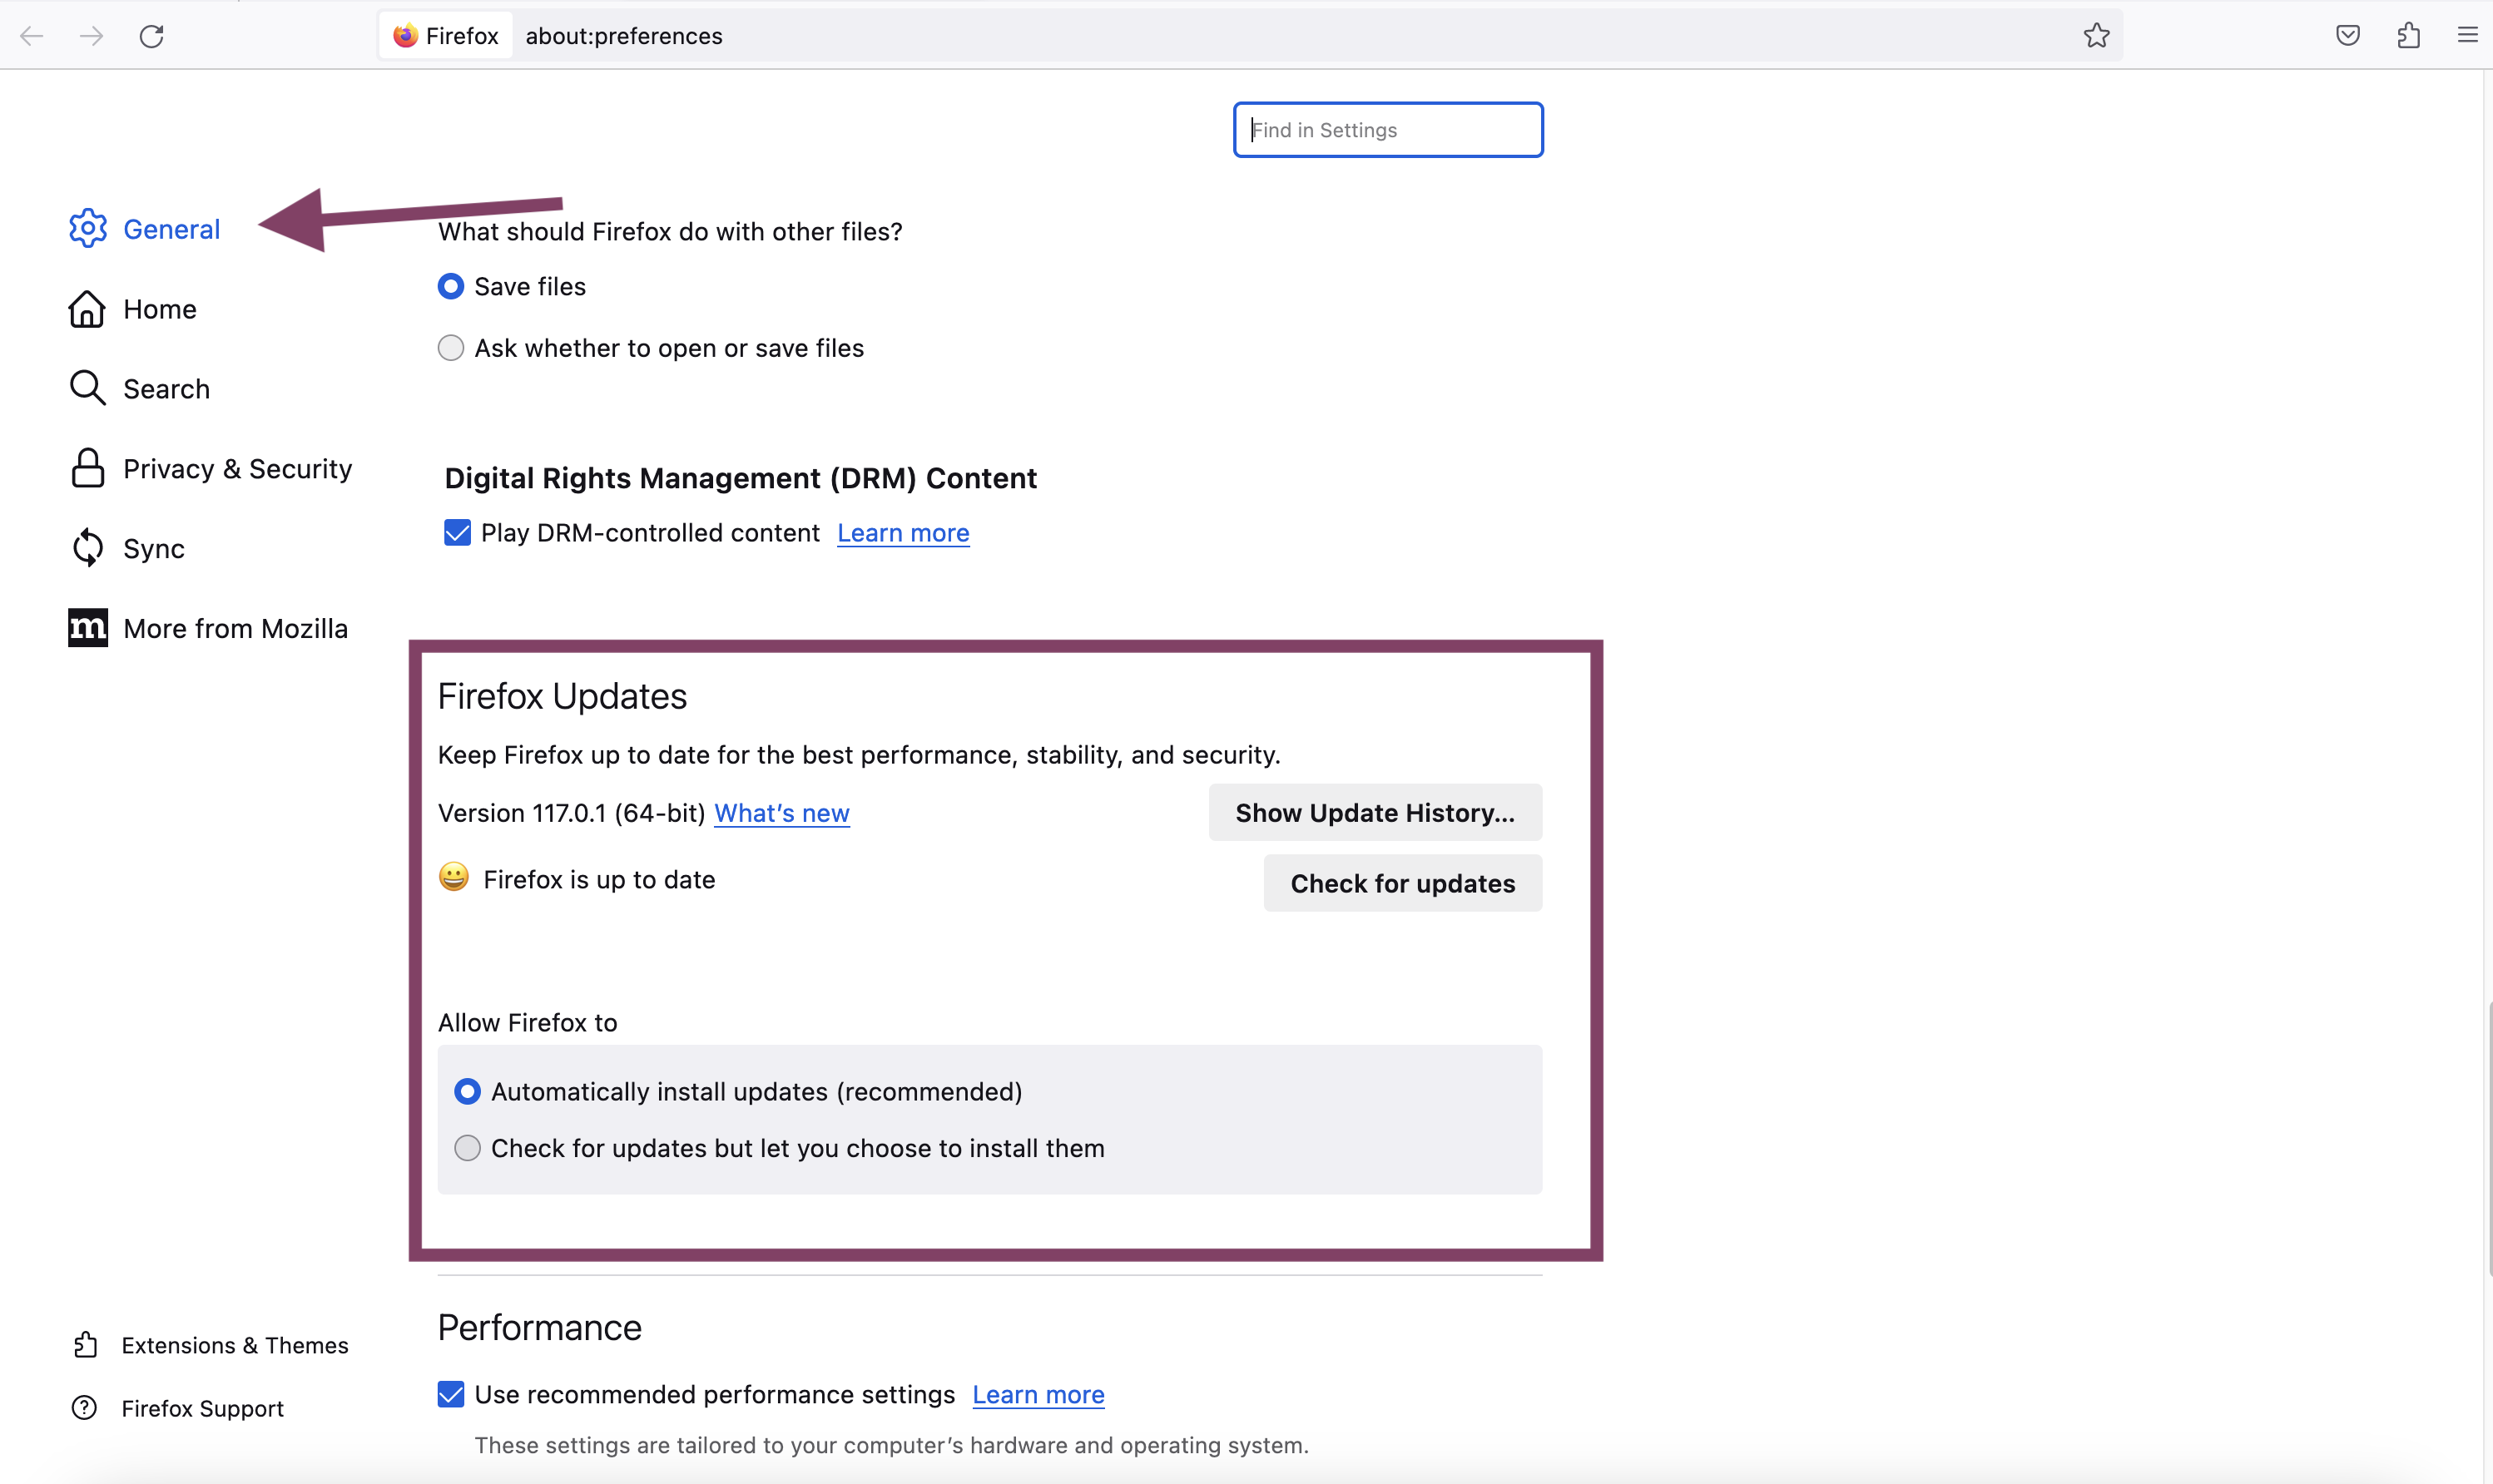Focus the Find in Settings field

pyautogui.click(x=1388, y=130)
